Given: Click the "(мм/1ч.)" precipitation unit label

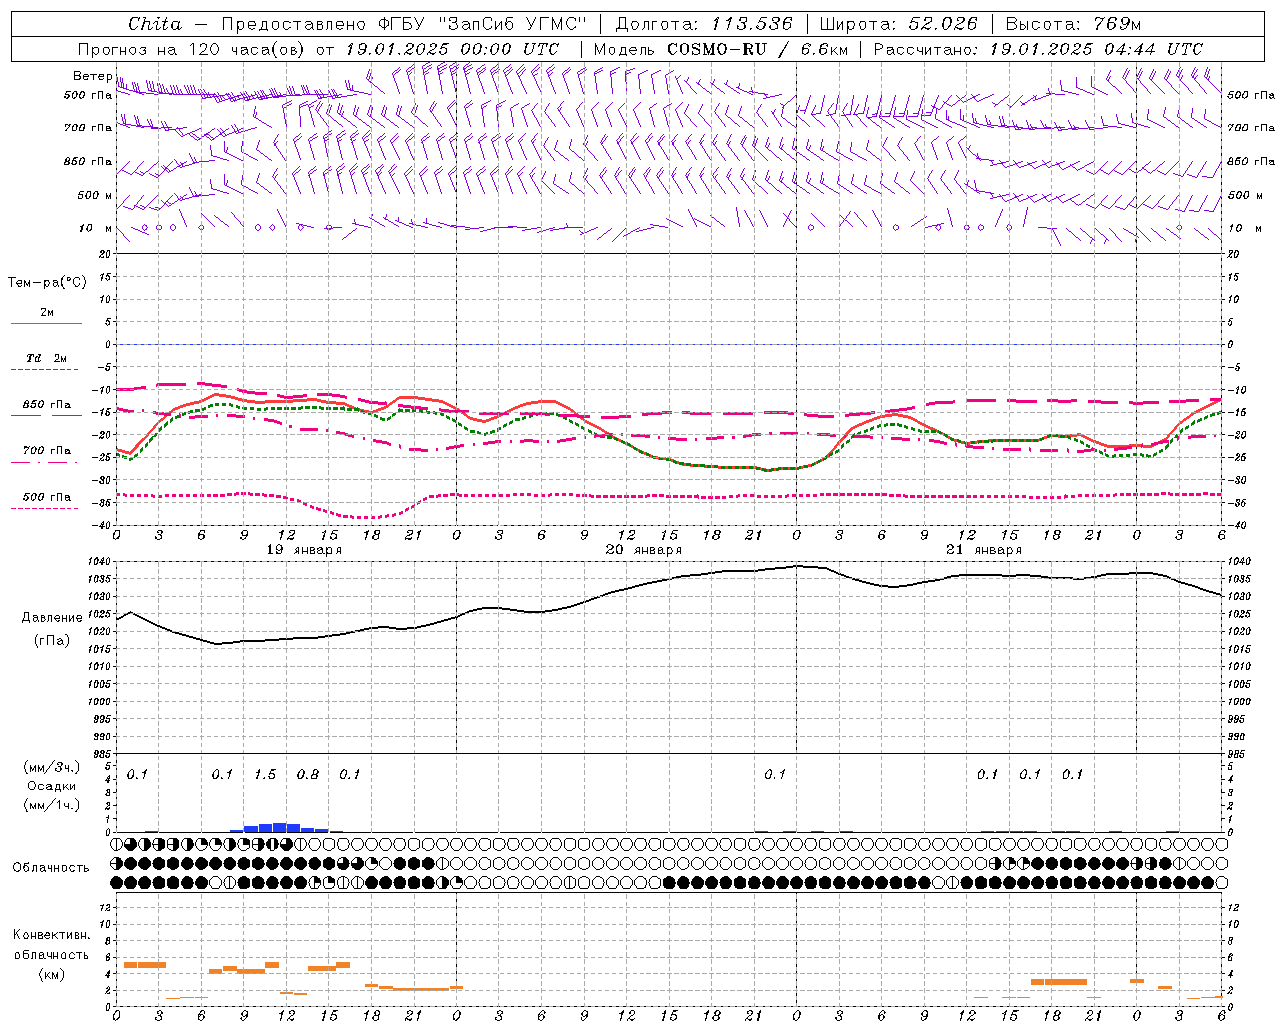Looking at the screenshot, I should click(x=52, y=805).
